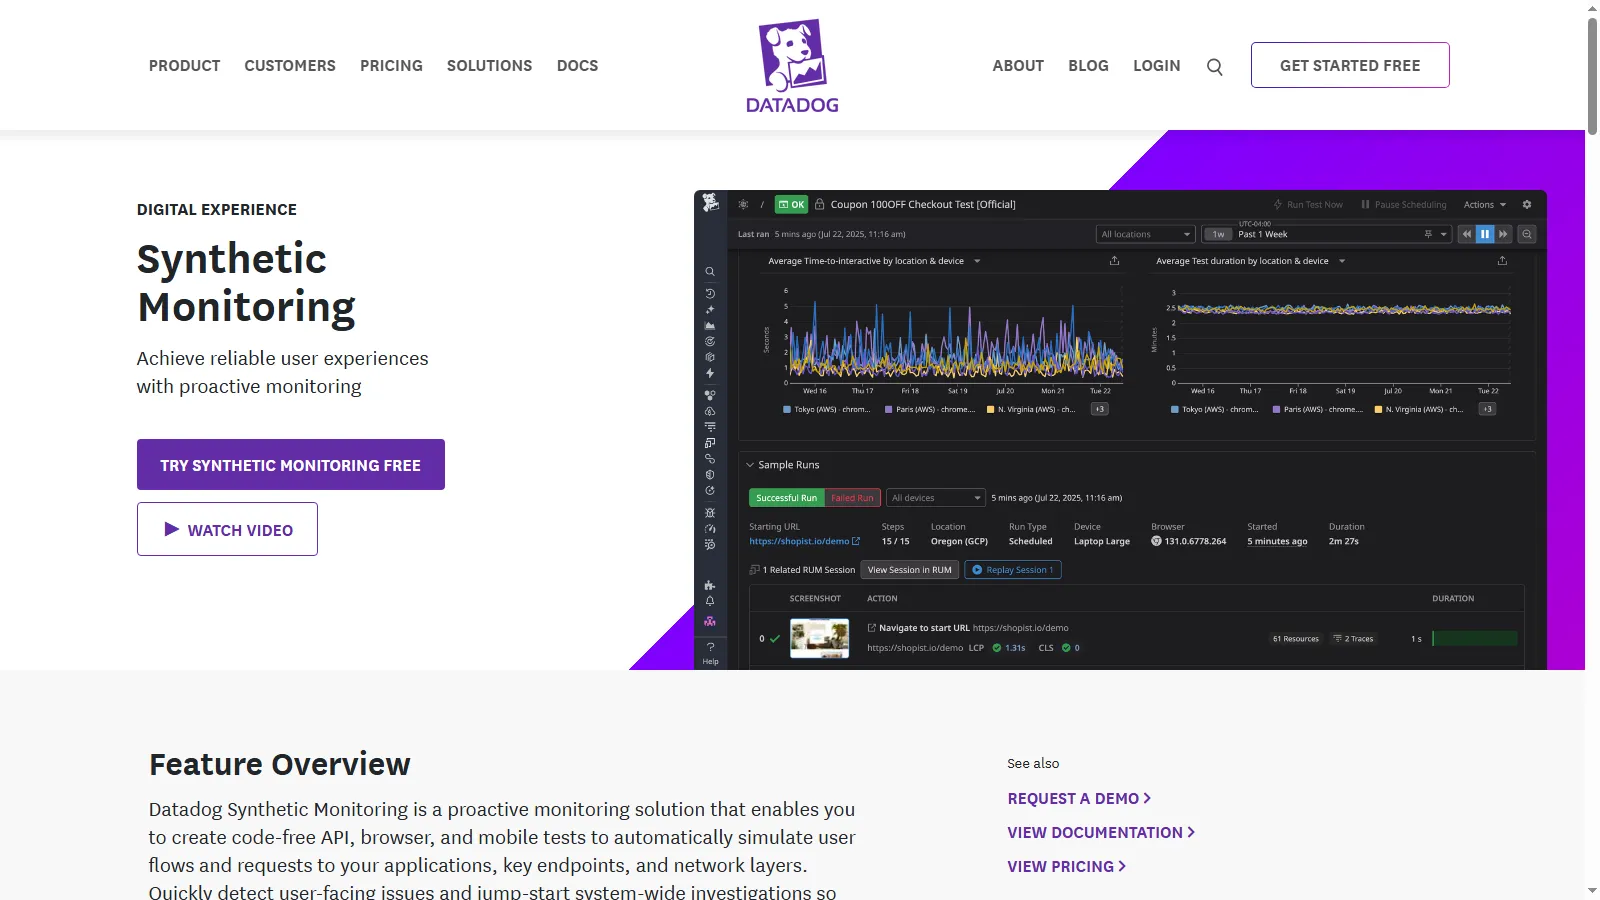Open the Actions dropdown menu
The width and height of the screenshot is (1600, 900).
tap(1484, 204)
